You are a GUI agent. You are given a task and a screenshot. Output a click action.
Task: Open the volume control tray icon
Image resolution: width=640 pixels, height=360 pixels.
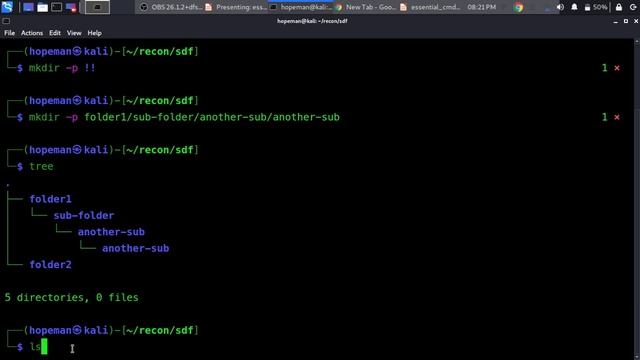point(560,7)
